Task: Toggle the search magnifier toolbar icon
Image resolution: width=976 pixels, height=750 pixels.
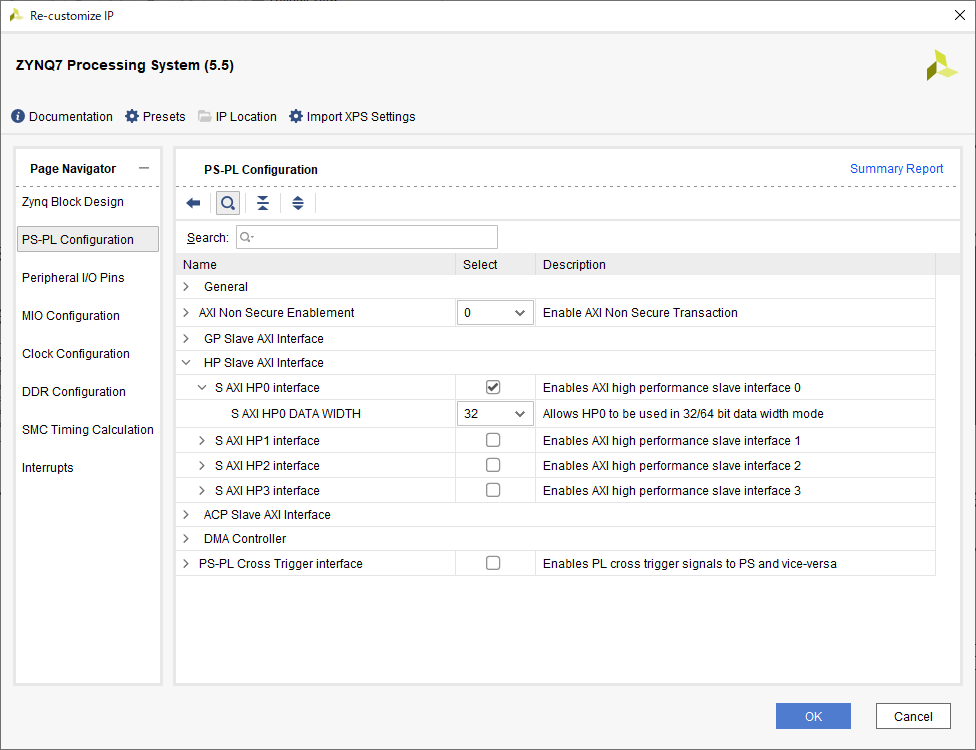Action: tap(228, 203)
